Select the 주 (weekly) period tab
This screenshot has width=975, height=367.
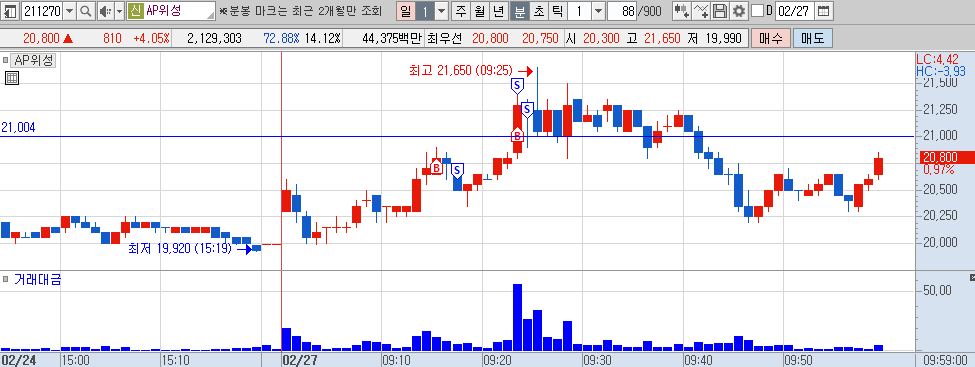pos(460,11)
